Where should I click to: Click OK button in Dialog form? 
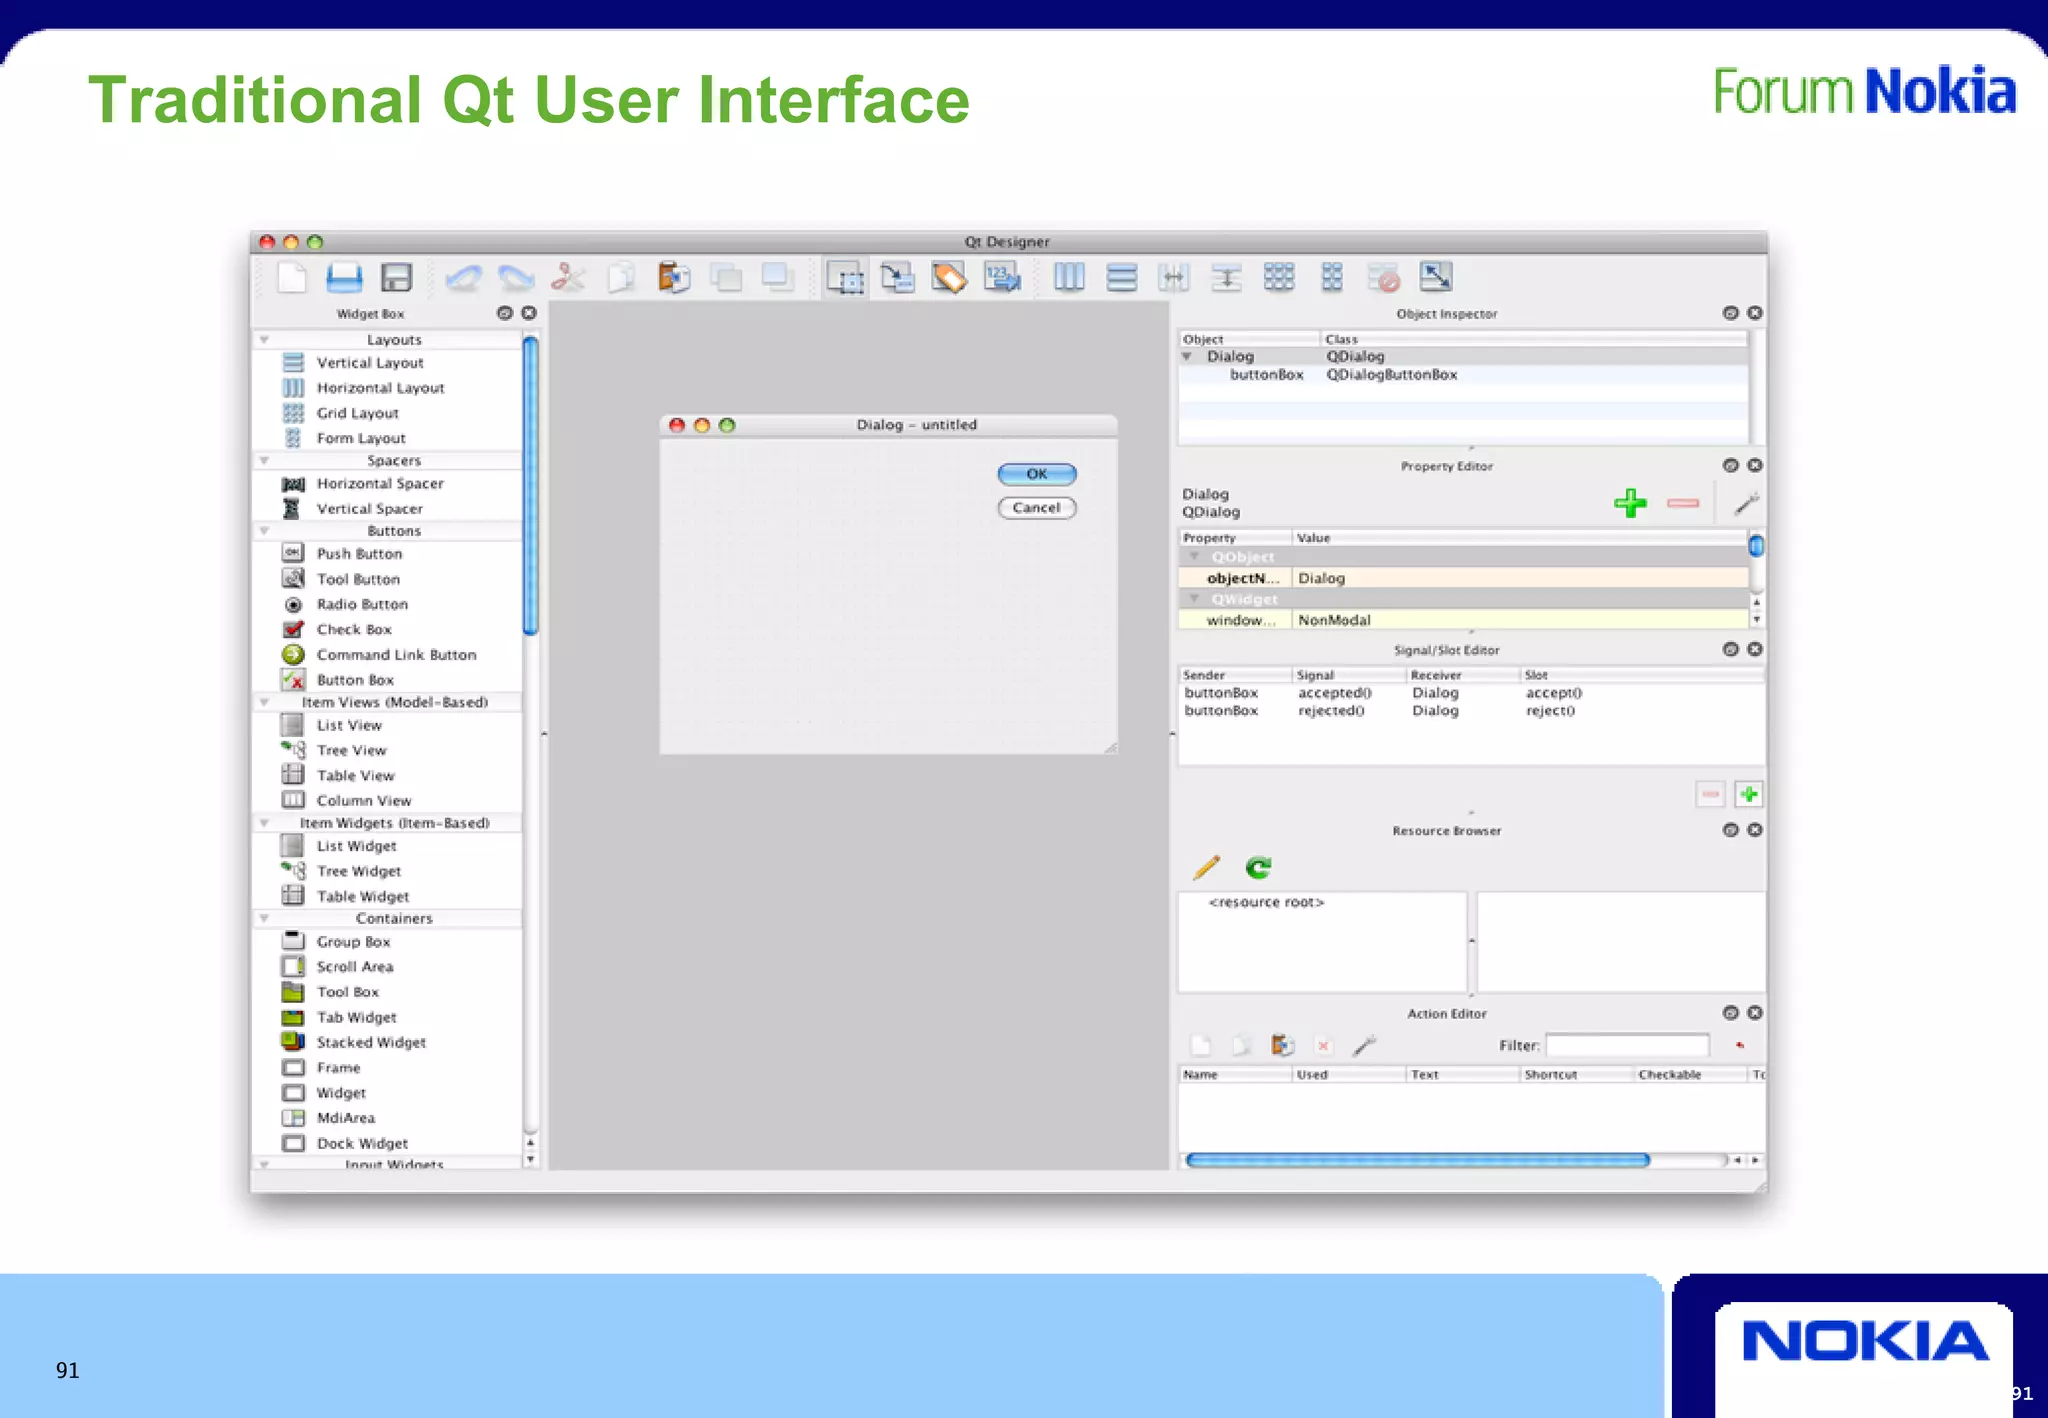(1037, 474)
